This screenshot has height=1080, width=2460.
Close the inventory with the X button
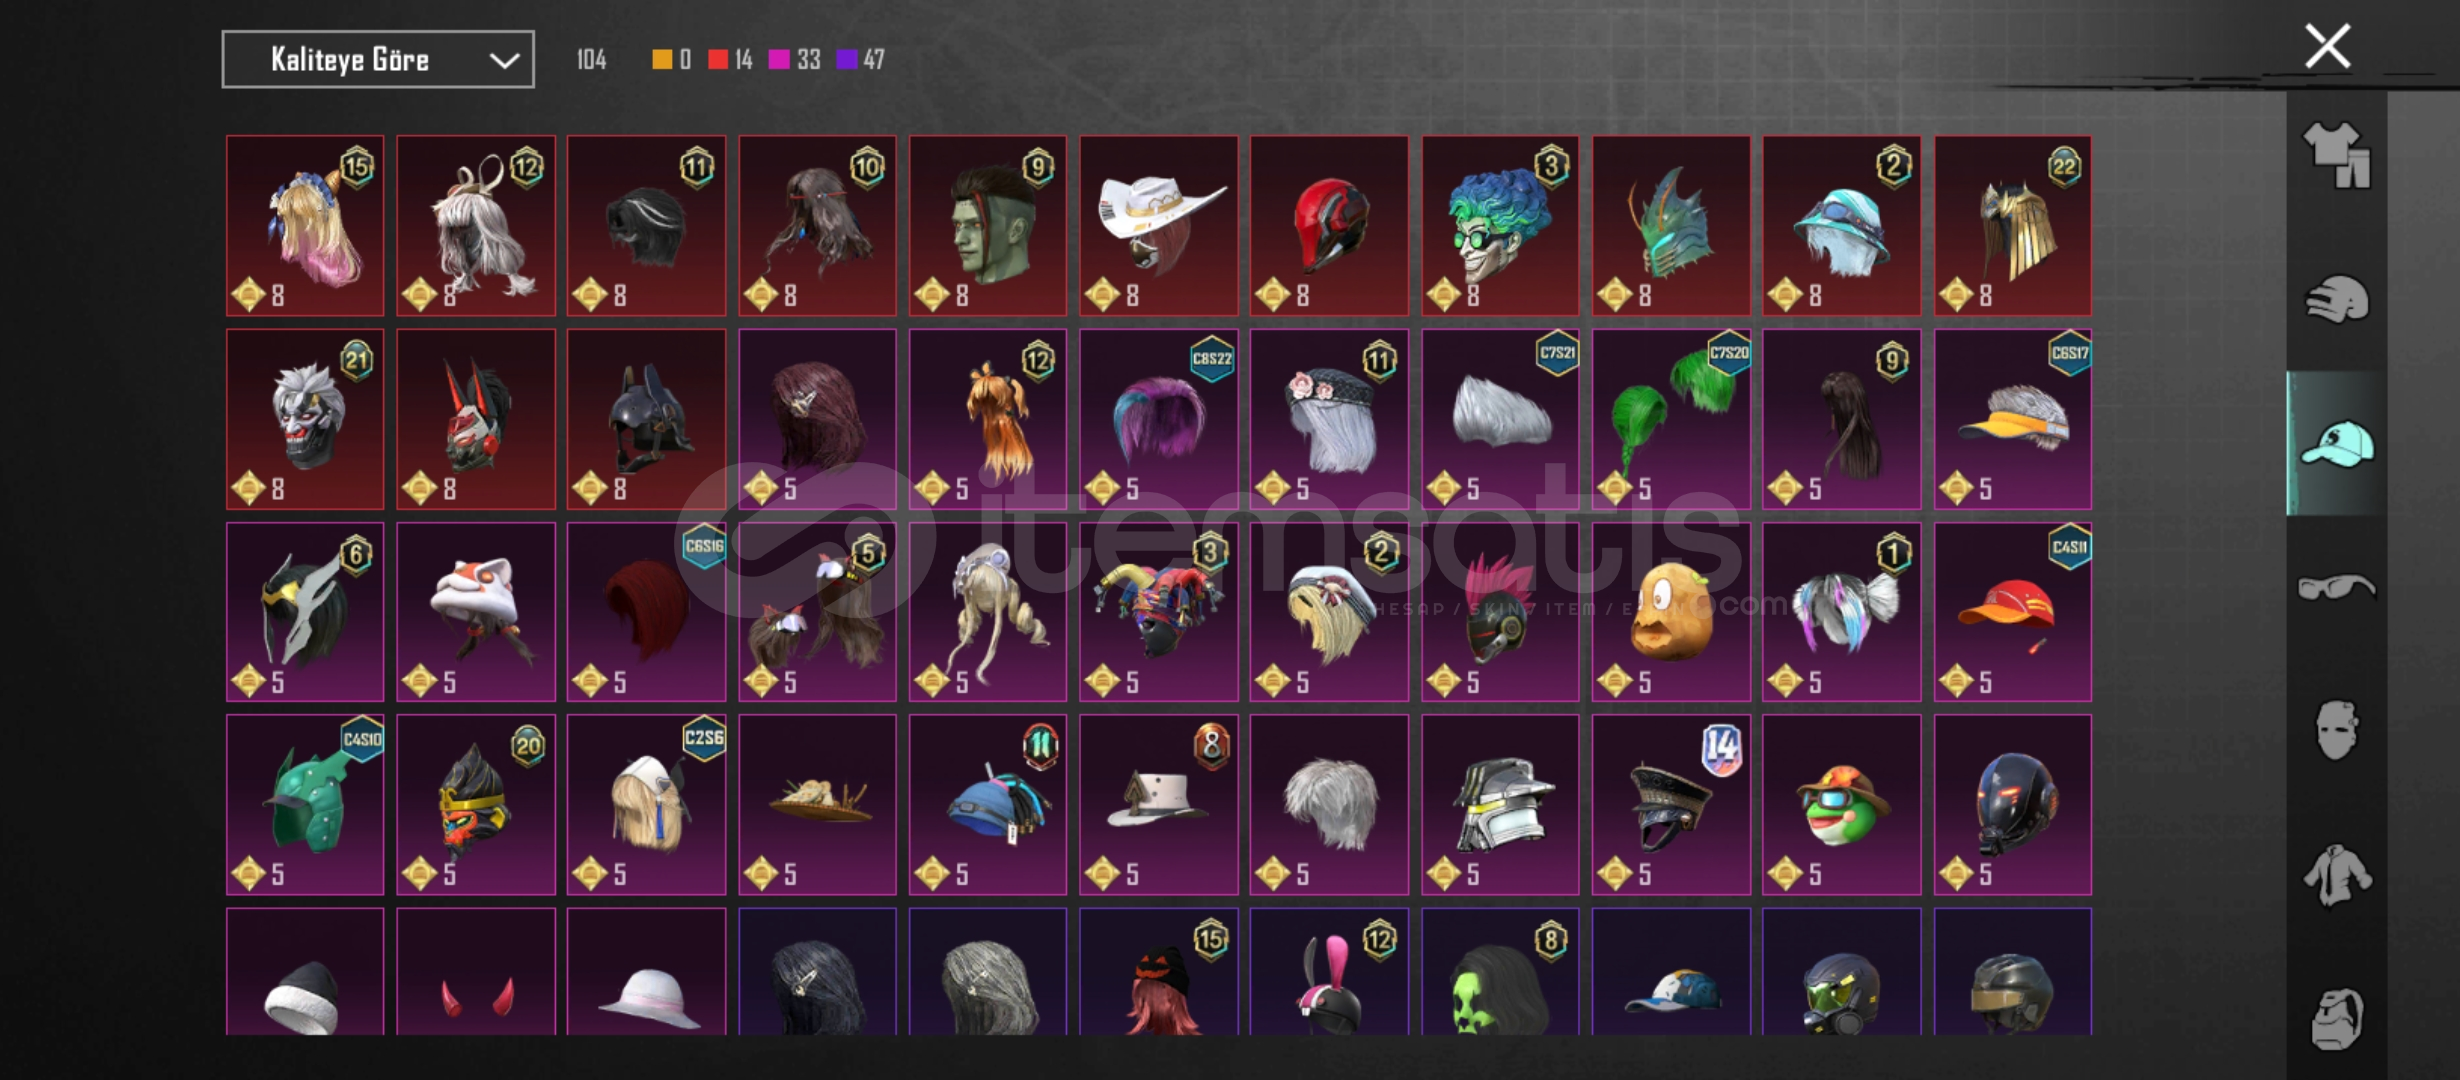coord(2327,47)
